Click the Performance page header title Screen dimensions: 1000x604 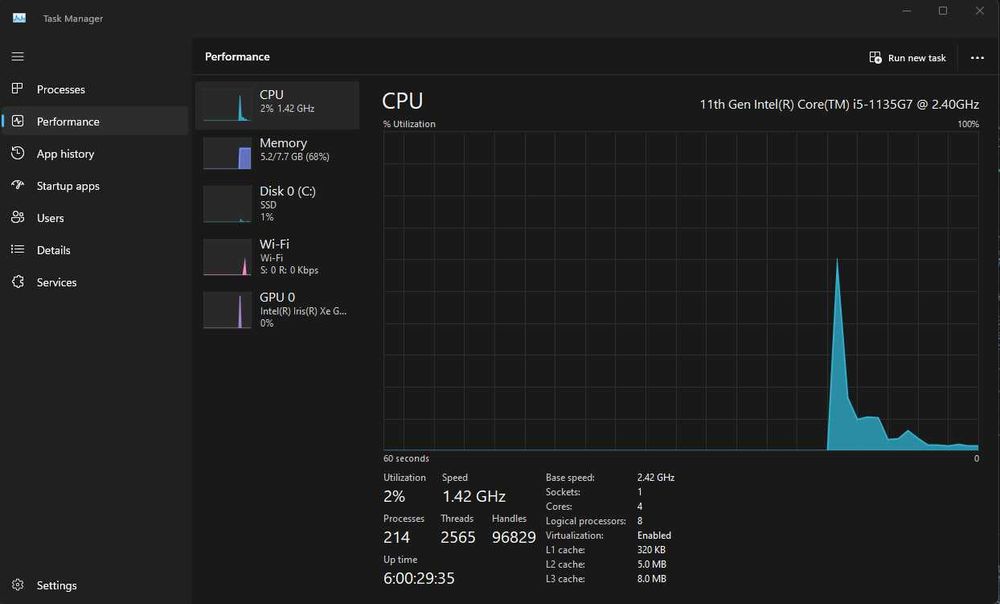pyautogui.click(x=237, y=57)
